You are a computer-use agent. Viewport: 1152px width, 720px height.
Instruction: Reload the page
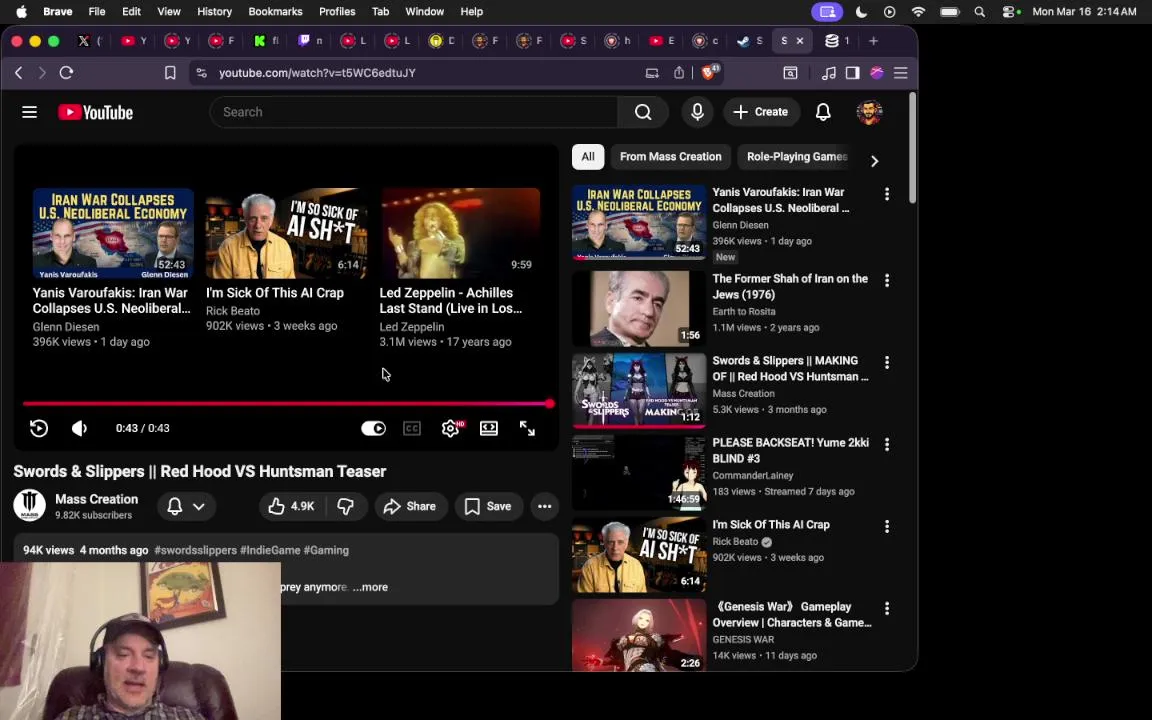pos(66,73)
